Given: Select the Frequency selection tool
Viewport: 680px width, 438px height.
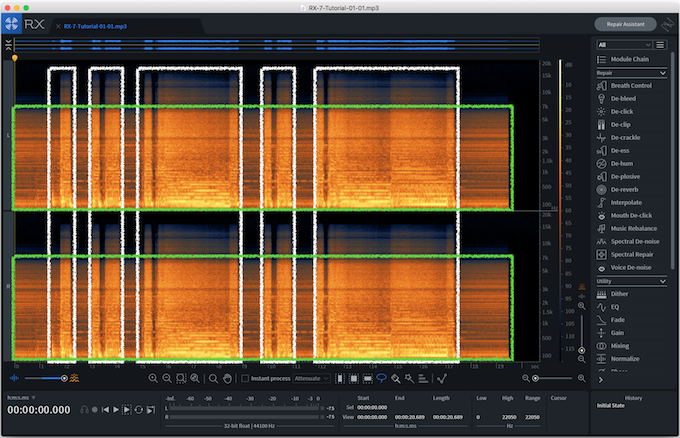Looking at the screenshot, I should 368,379.
